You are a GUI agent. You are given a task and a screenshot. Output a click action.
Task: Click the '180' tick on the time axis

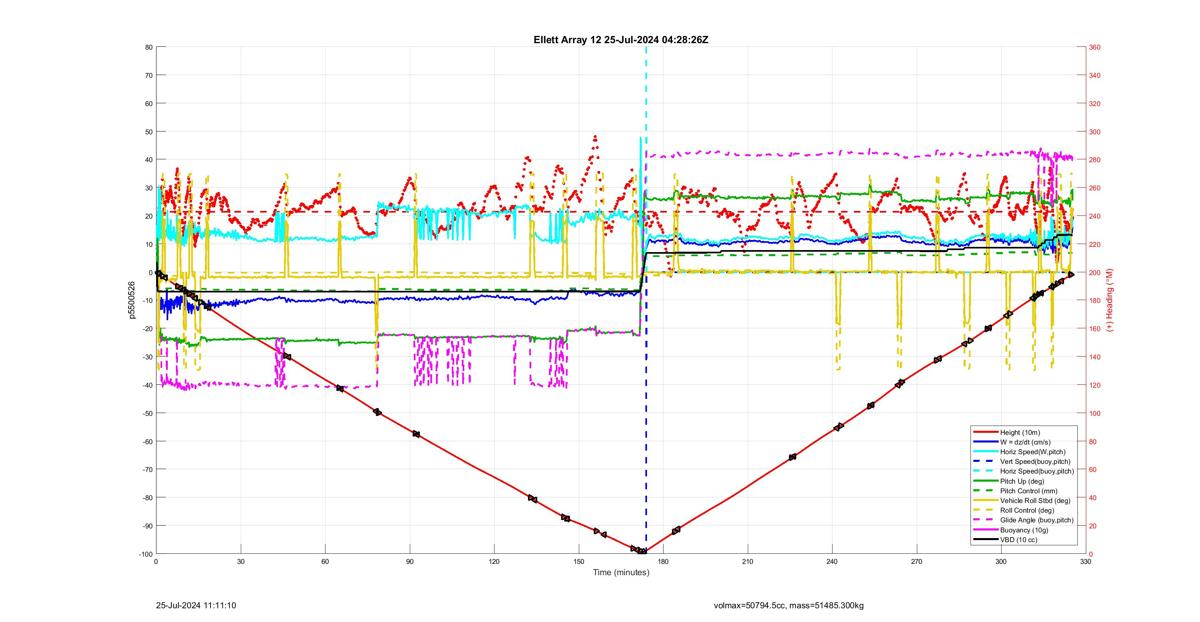click(663, 562)
